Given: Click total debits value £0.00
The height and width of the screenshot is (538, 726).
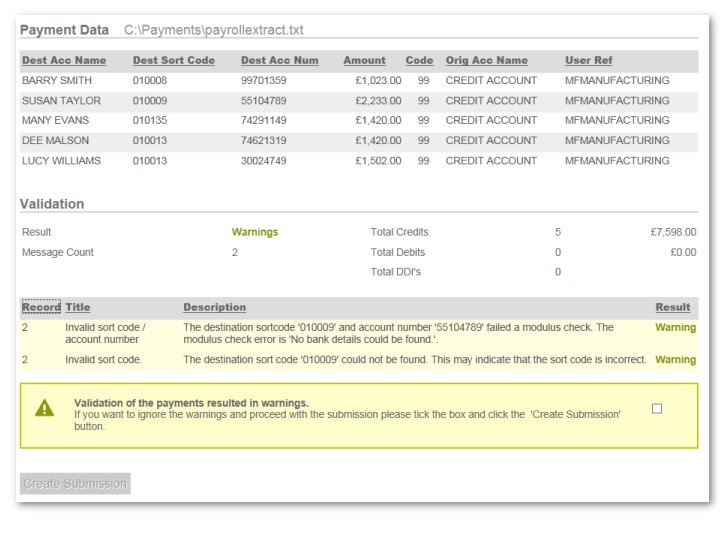Looking at the screenshot, I should 683,252.
